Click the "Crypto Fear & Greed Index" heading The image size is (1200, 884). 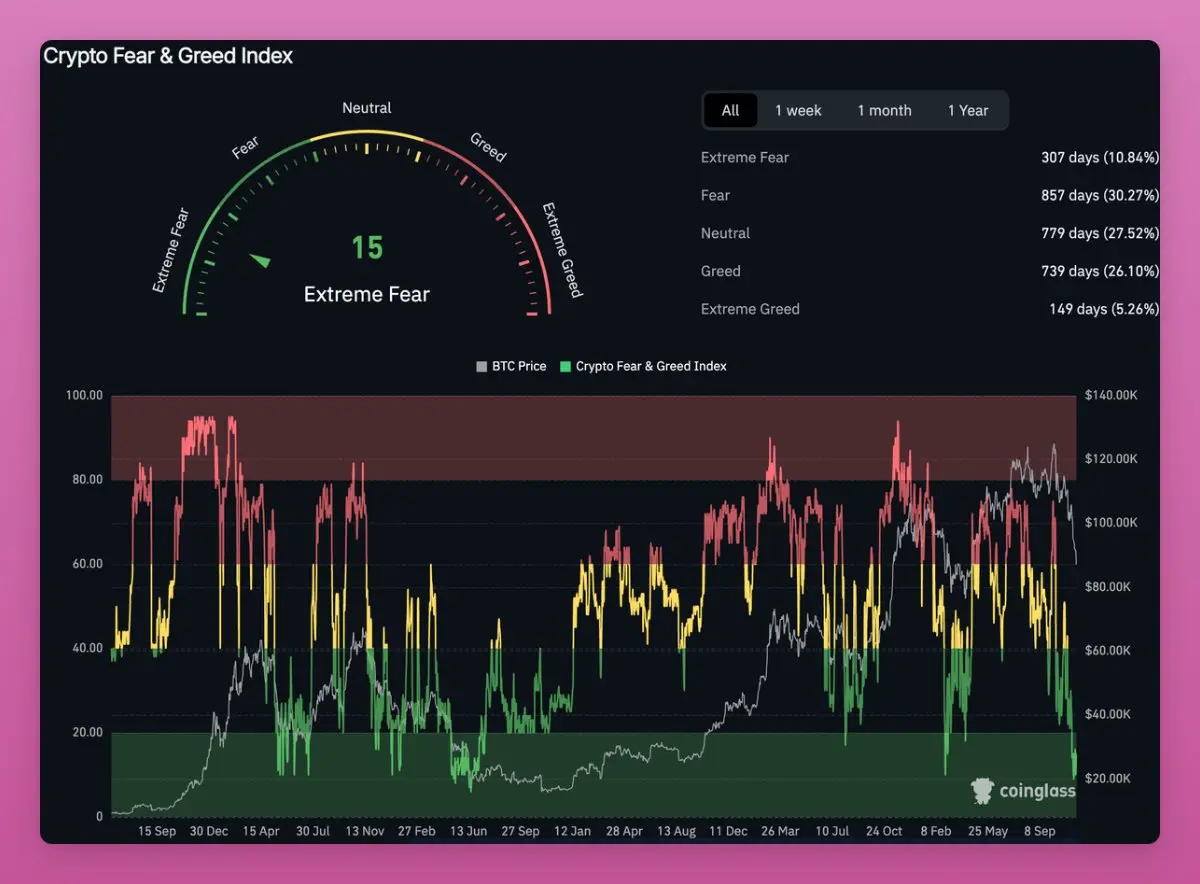[168, 56]
